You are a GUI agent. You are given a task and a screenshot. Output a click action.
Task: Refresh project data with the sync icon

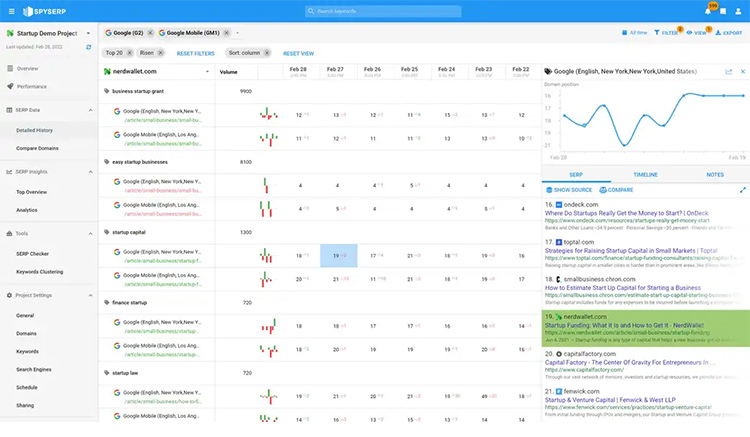click(x=89, y=47)
